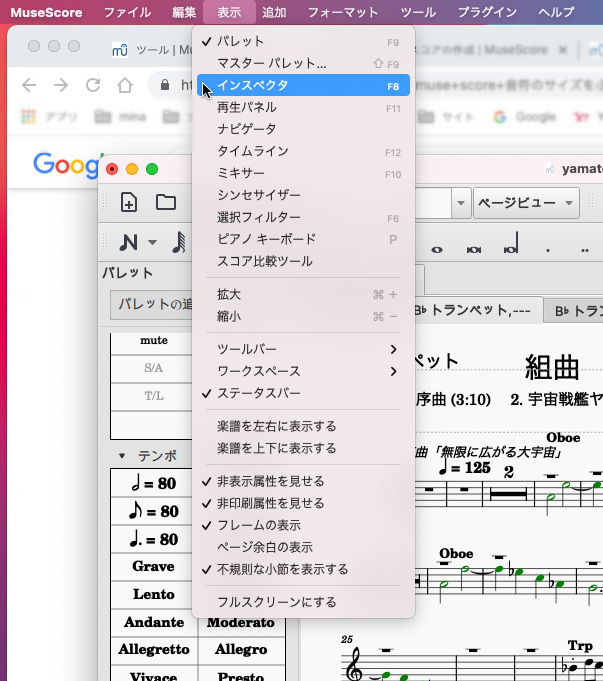
Task: Collapse the テンポ palette section
Action: [122, 455]
